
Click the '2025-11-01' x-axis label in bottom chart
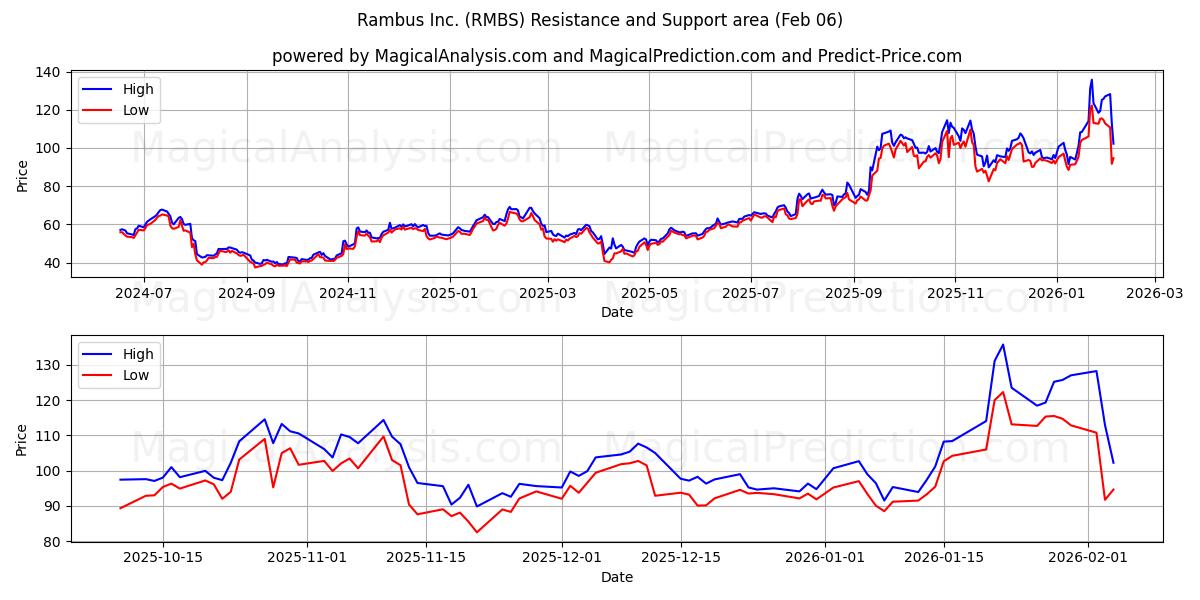(x=308, y=558)
